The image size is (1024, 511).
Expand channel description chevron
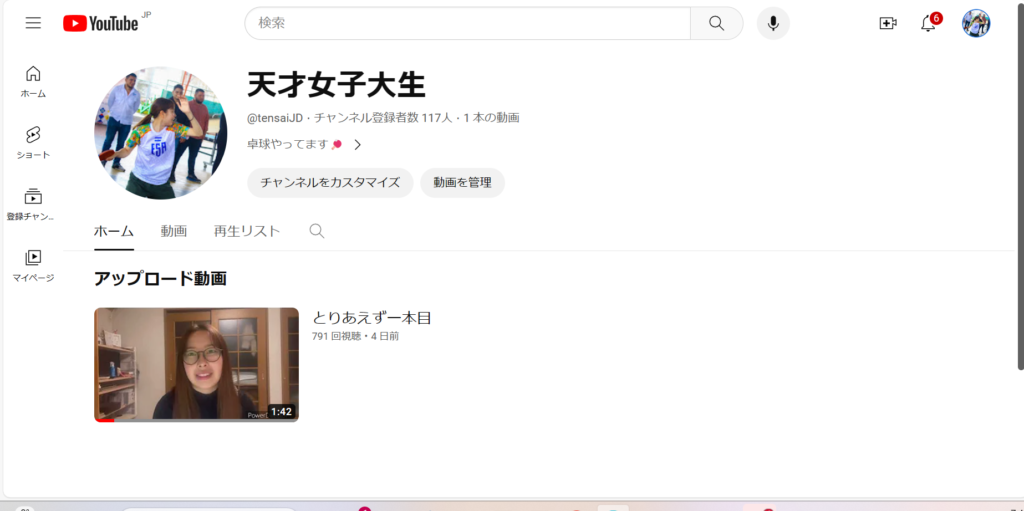(x=357, y=145)
